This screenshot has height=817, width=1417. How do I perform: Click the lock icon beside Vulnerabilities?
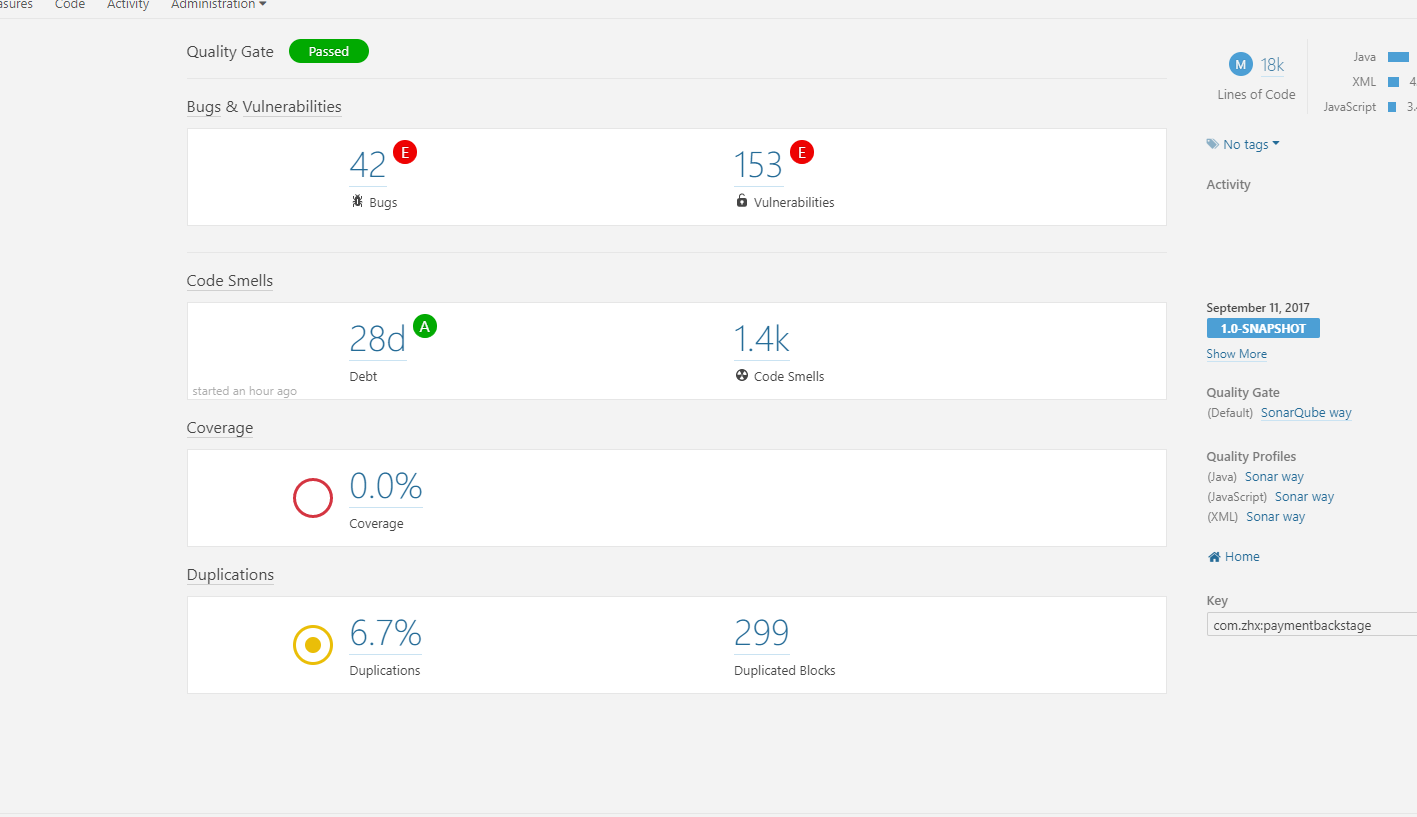click(x=742, y=201)
